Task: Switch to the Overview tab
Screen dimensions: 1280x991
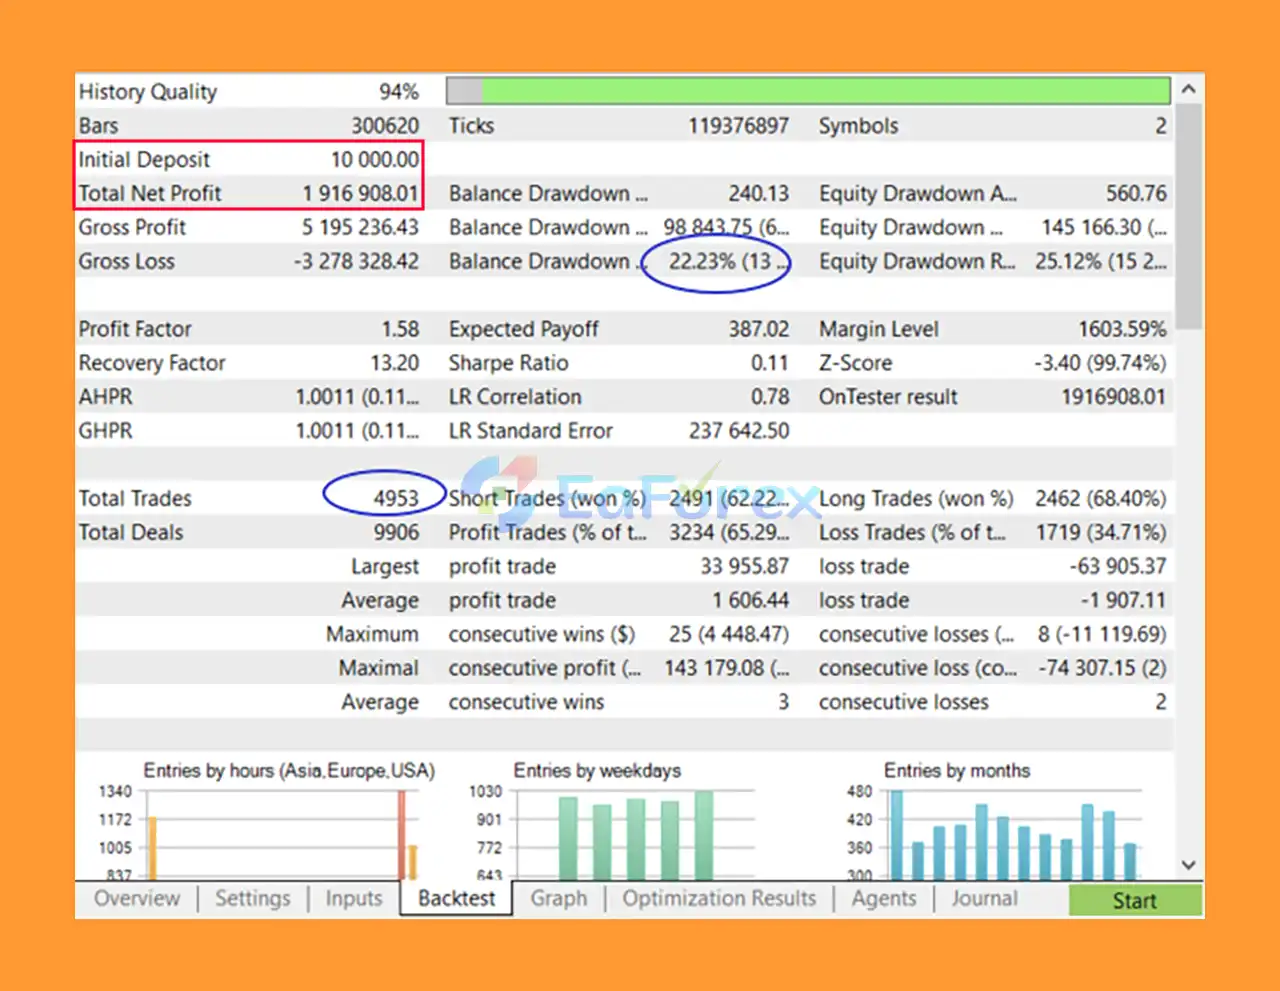Action: (137, 898)
